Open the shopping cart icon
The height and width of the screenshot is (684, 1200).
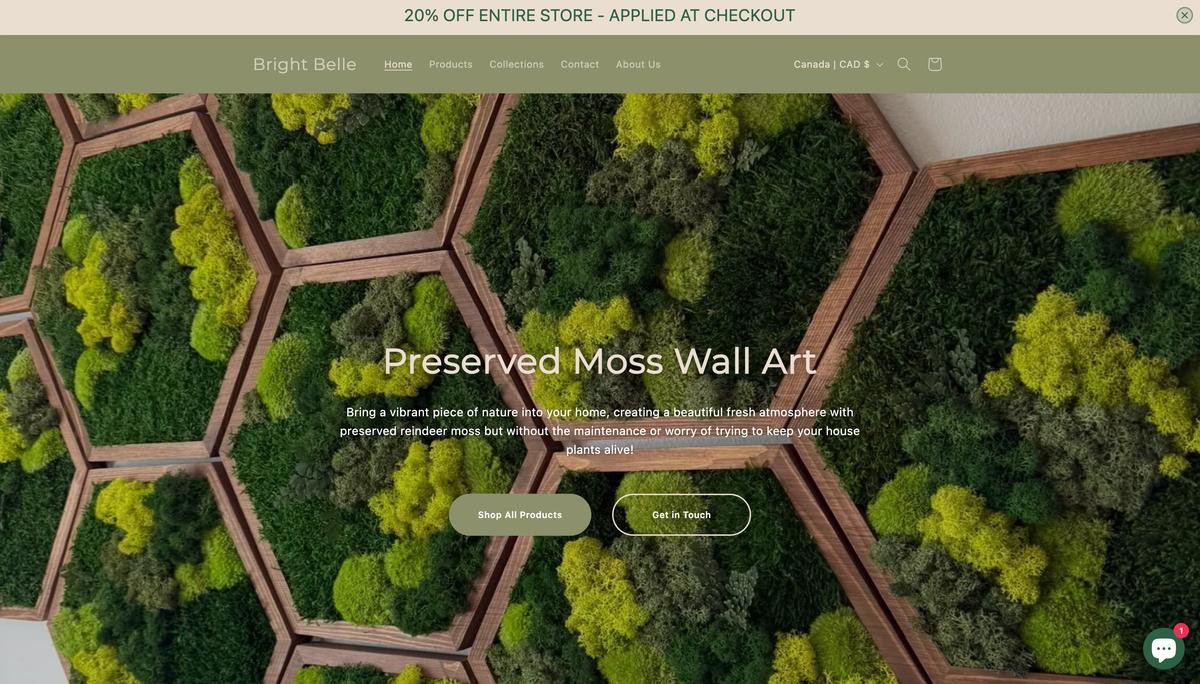point(935,64)
